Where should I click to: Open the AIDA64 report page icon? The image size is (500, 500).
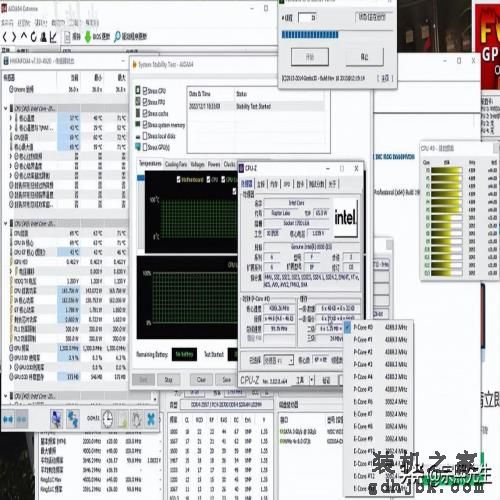tap(67, 37)
